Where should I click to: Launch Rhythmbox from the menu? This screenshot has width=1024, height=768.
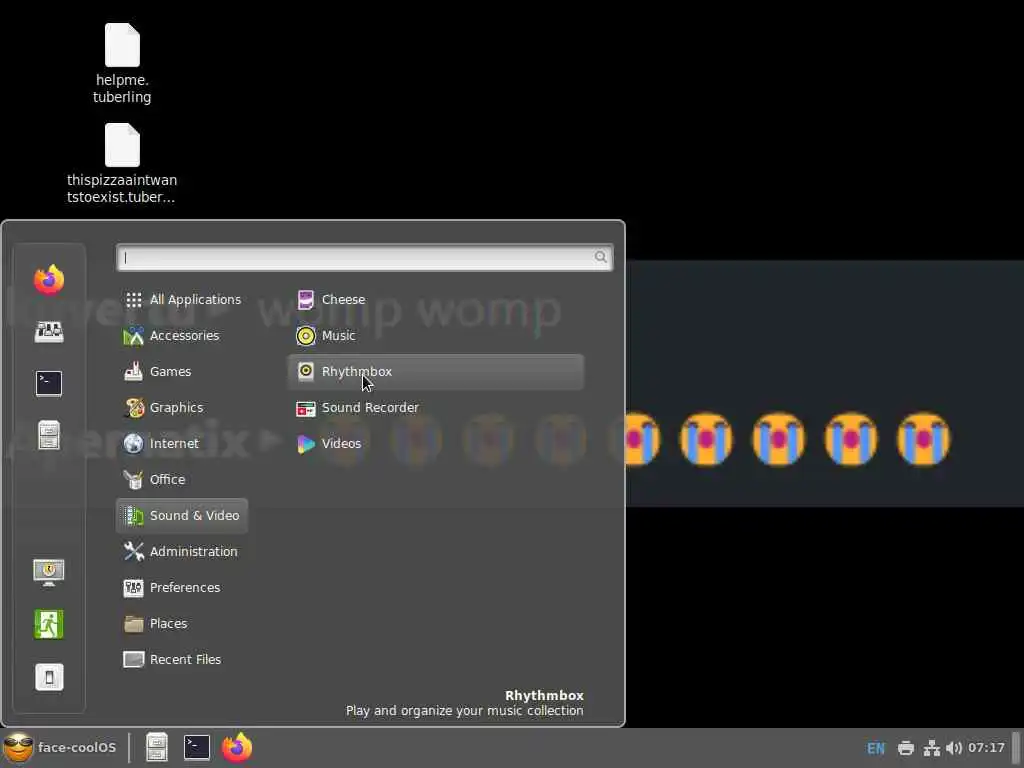point(436,372)
